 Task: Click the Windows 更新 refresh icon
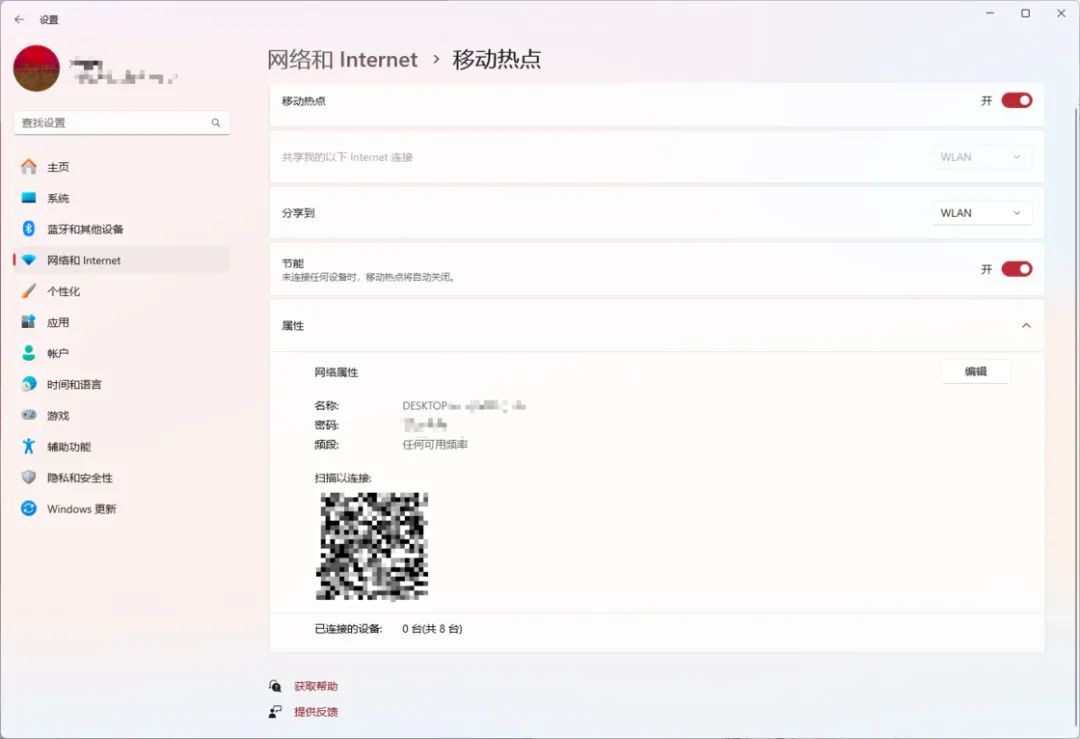28,508
